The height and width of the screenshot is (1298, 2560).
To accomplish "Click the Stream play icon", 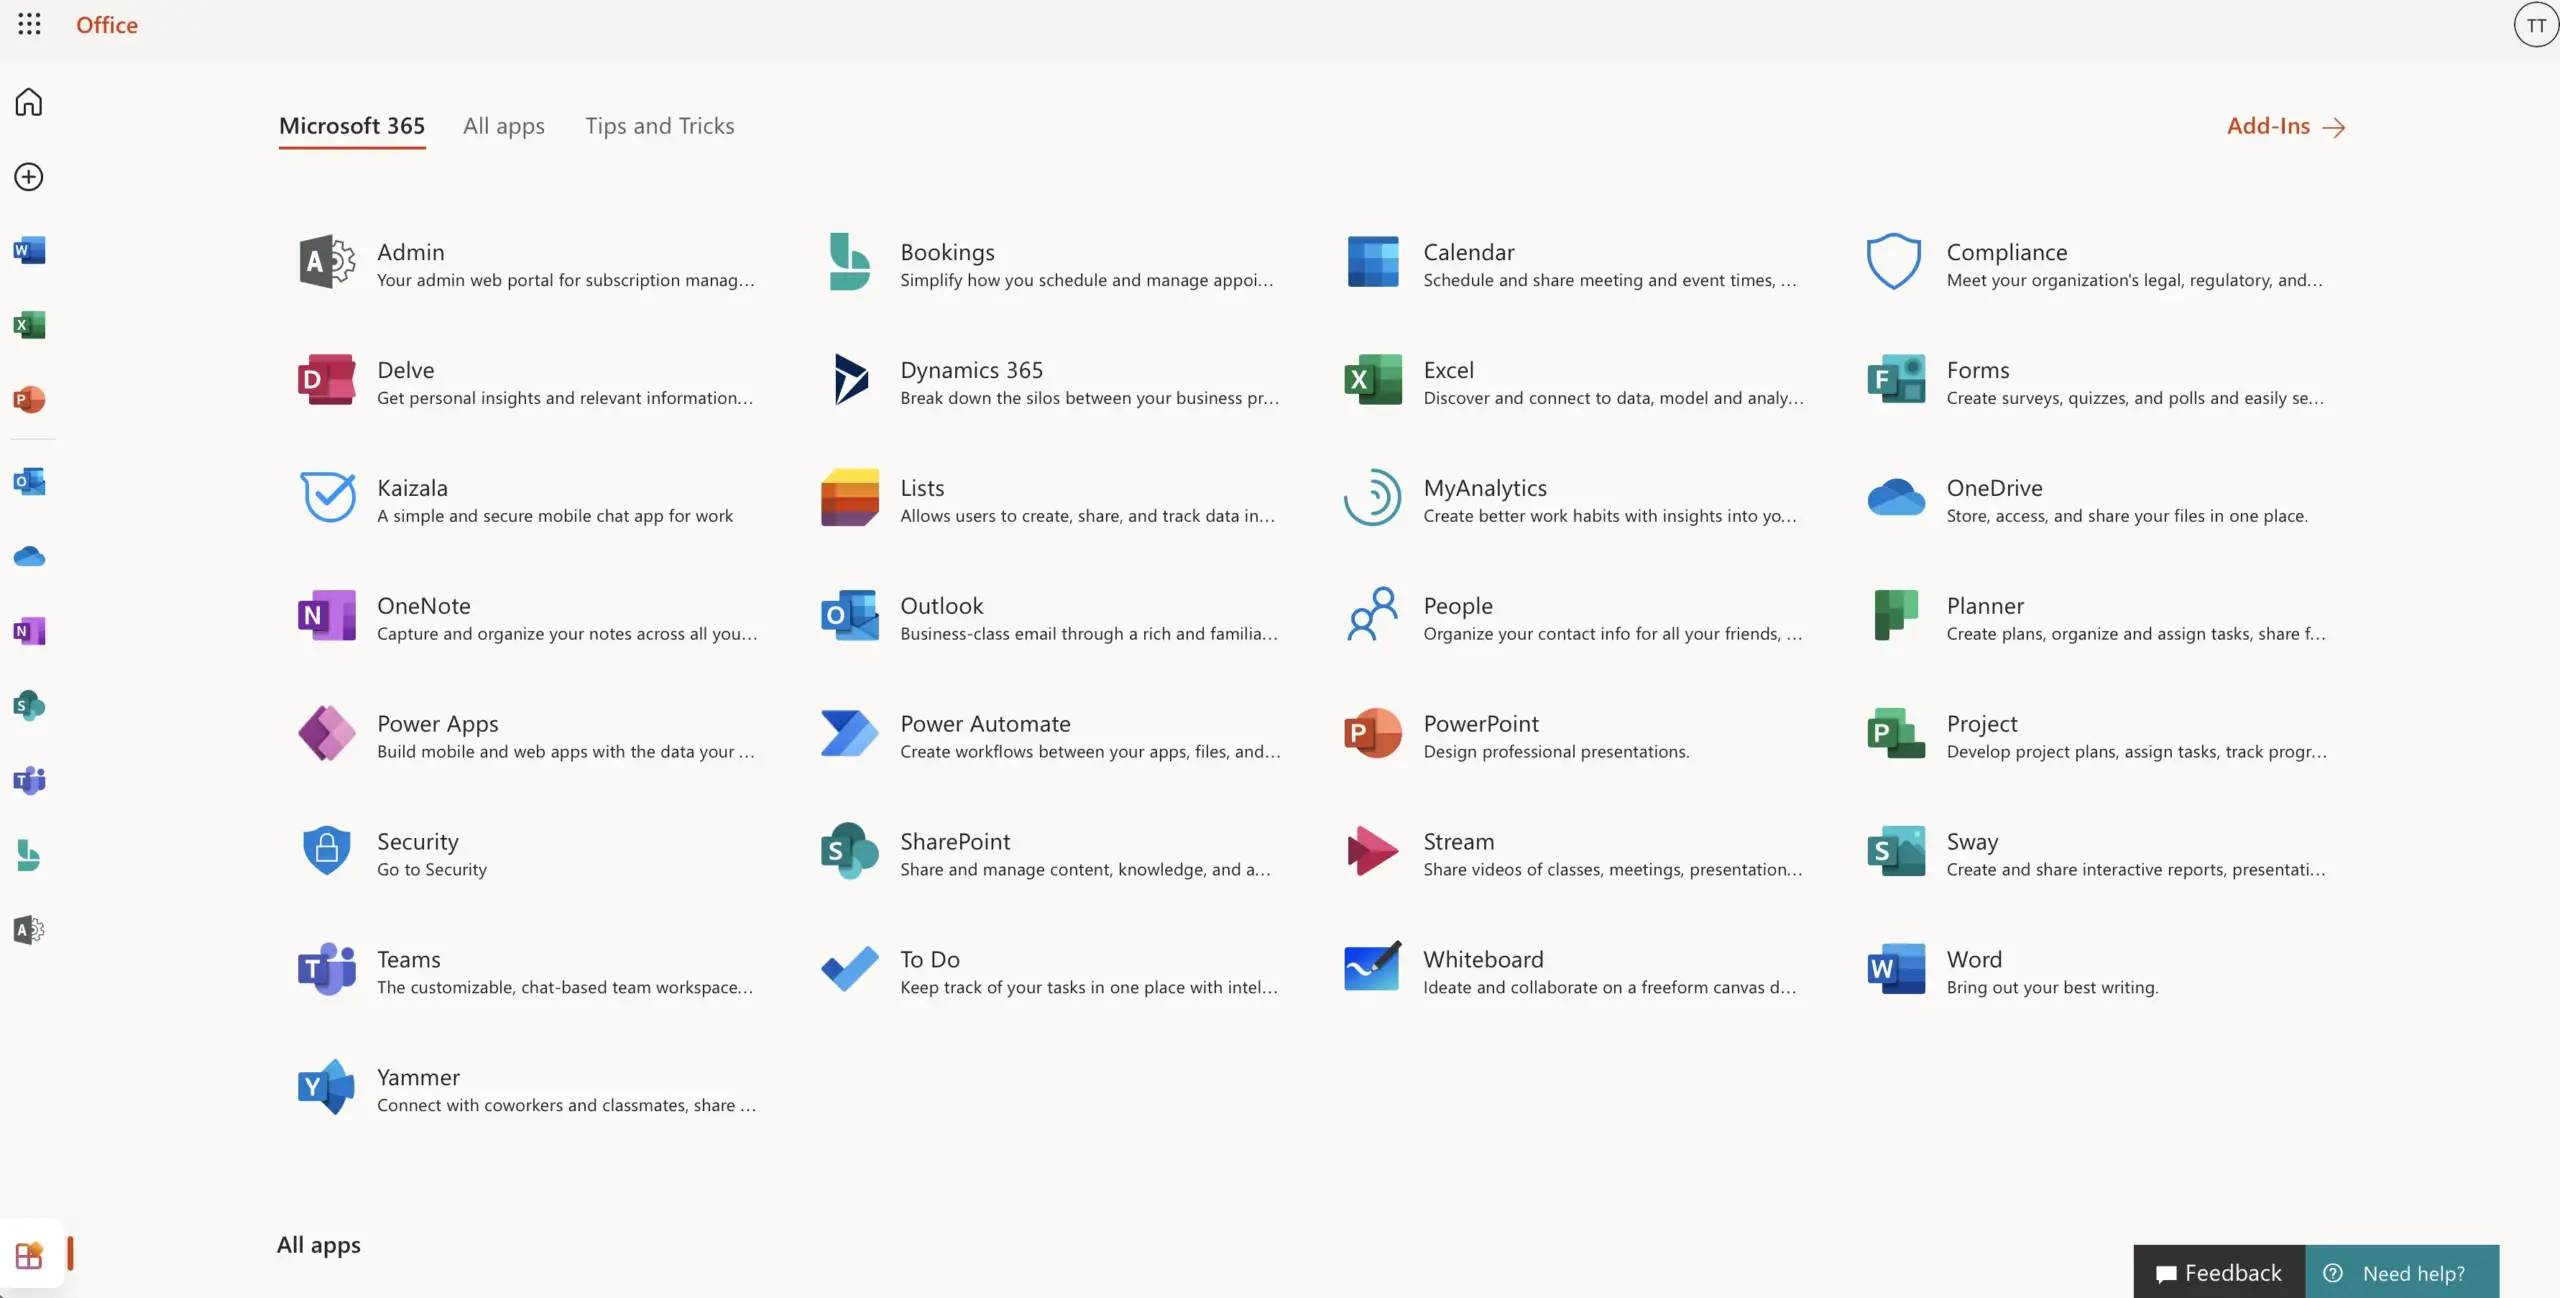I will click(x=1373, y=850).
